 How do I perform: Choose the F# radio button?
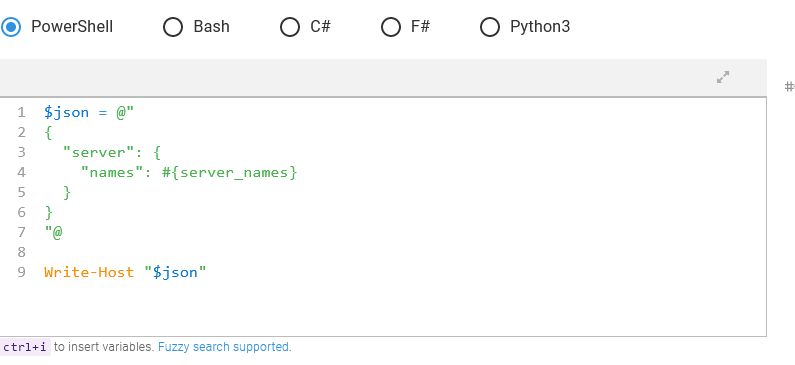point(391,27)
